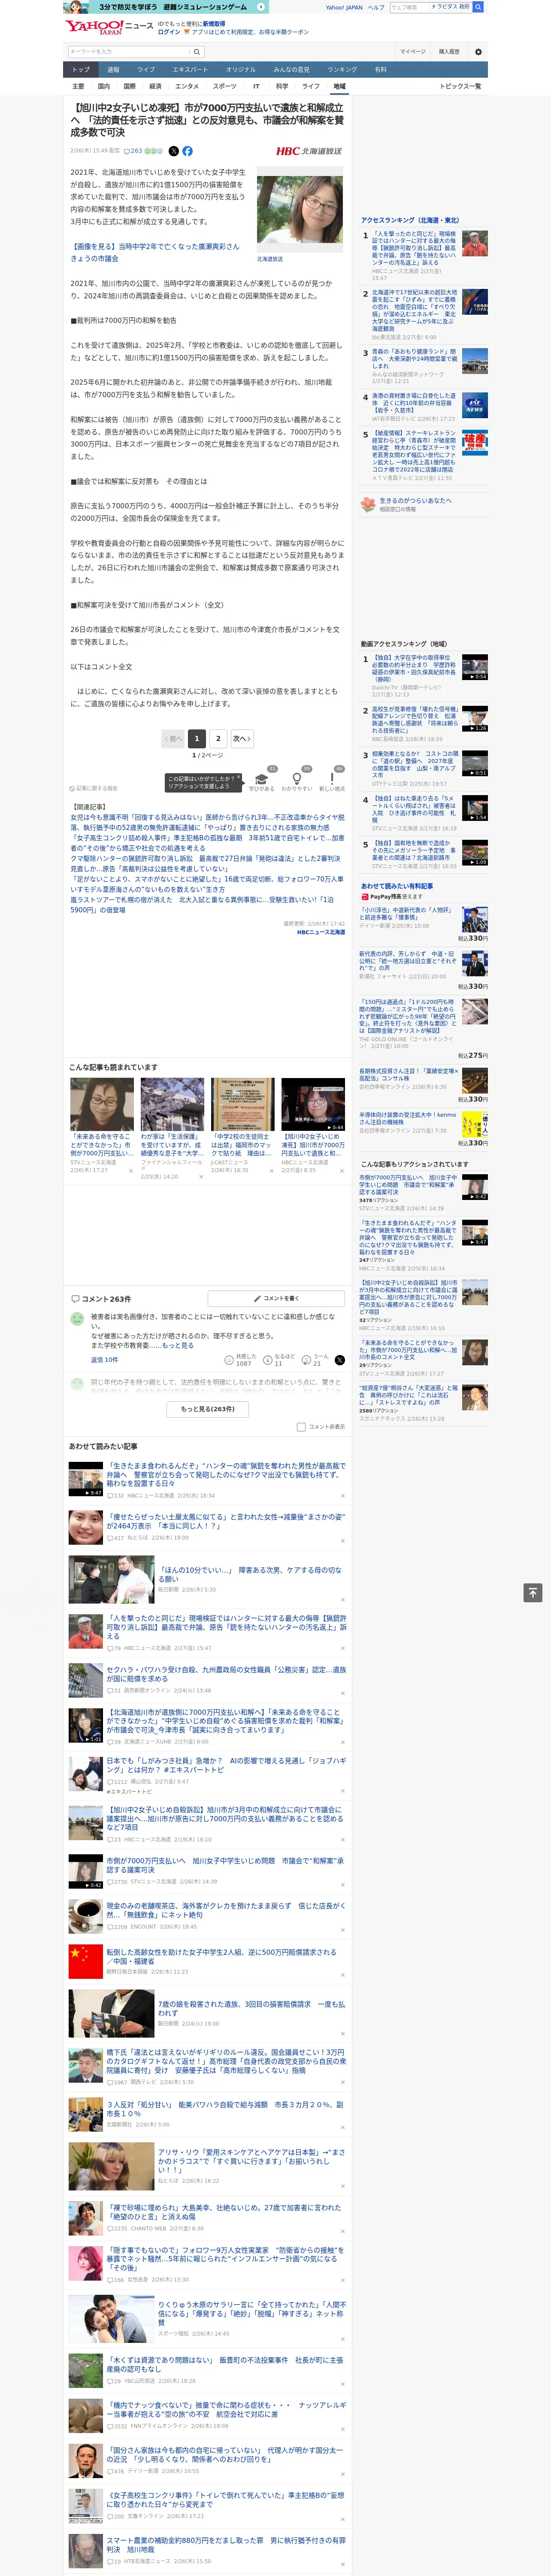Share the article on X
551x2576 pixels.
[x=173, y=151]
